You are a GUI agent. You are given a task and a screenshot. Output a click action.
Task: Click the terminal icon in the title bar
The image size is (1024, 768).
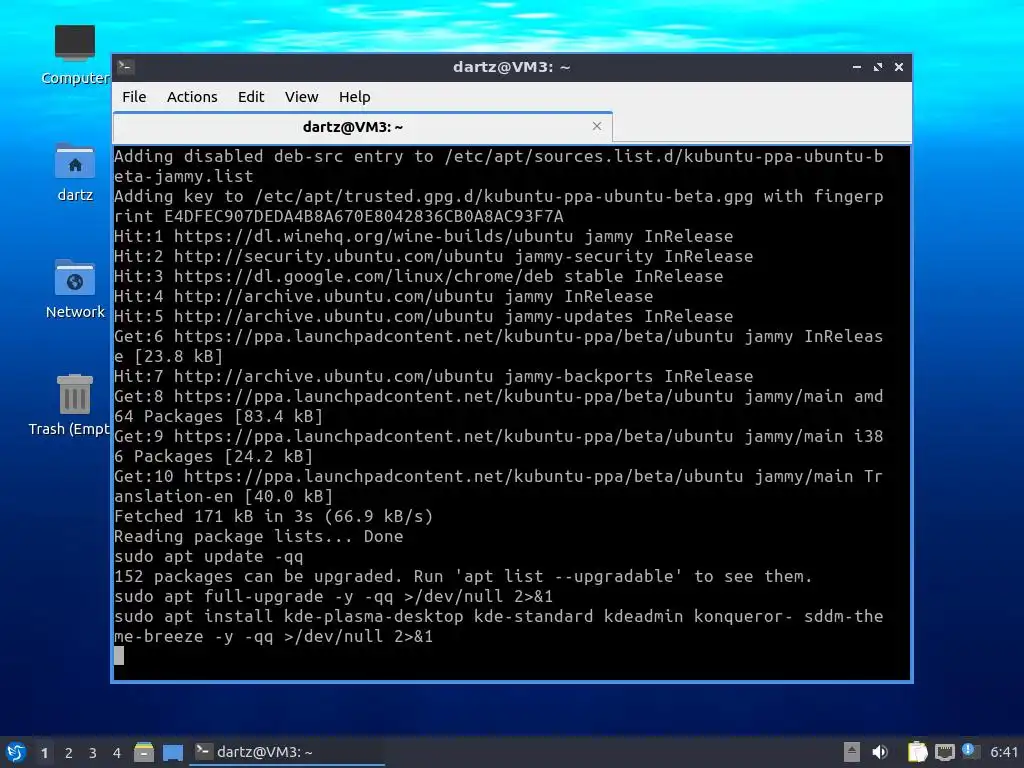pos(126,67)
